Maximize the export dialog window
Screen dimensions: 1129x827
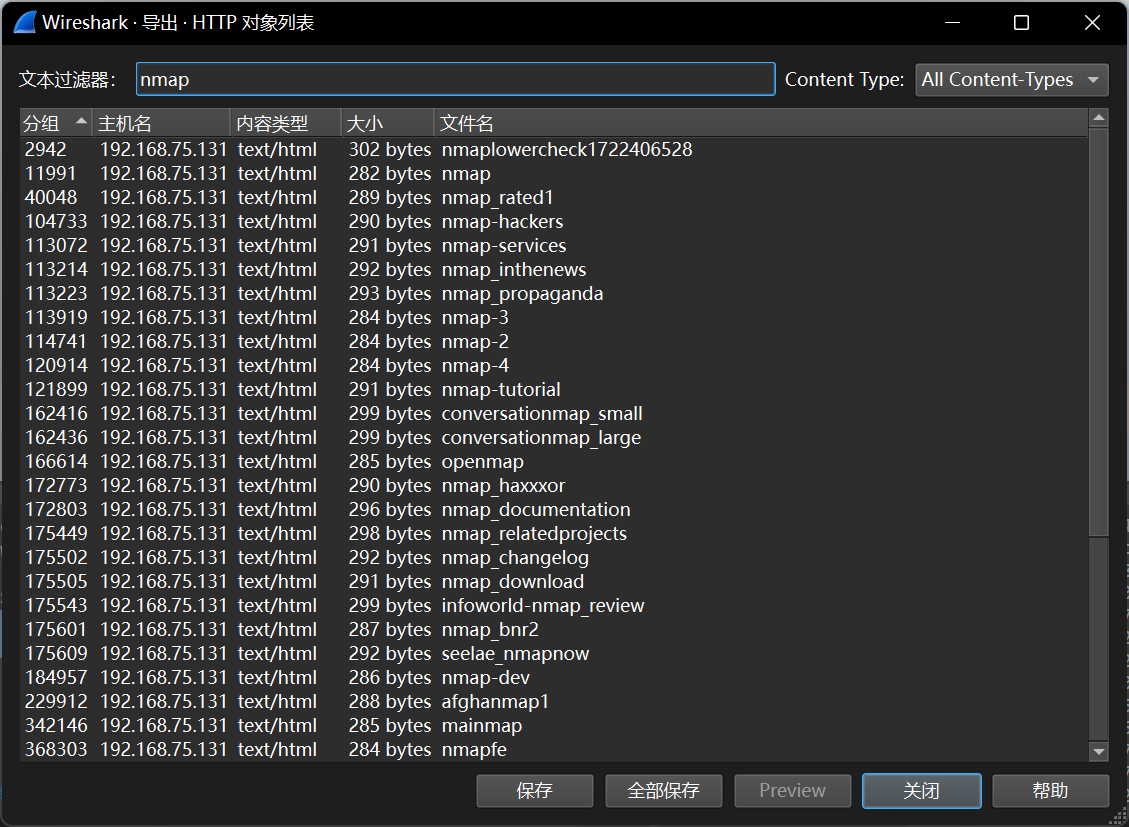pos(1021,23)
